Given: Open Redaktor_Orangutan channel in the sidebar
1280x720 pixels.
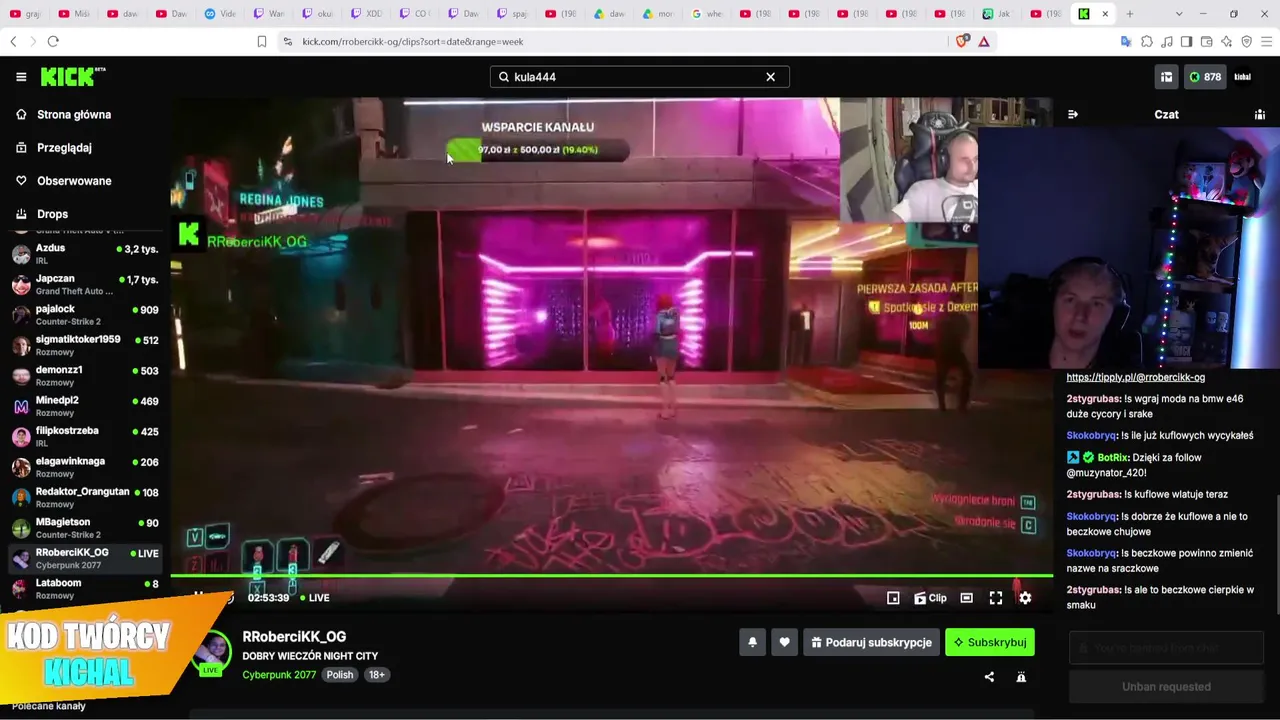Looking at the screenshot, I should [85, 498].
